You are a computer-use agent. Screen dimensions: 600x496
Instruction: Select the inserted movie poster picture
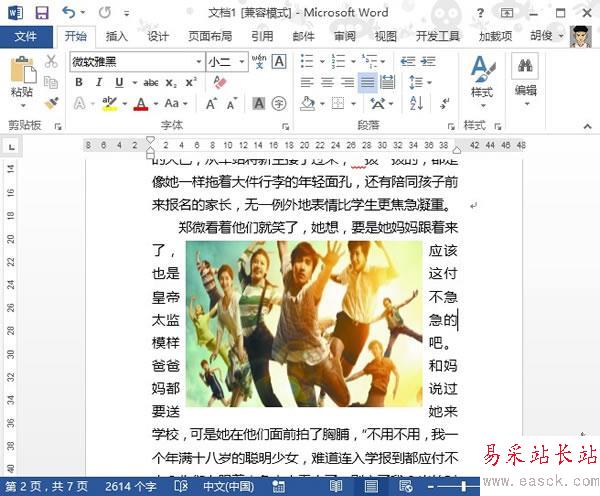point(304,324)
